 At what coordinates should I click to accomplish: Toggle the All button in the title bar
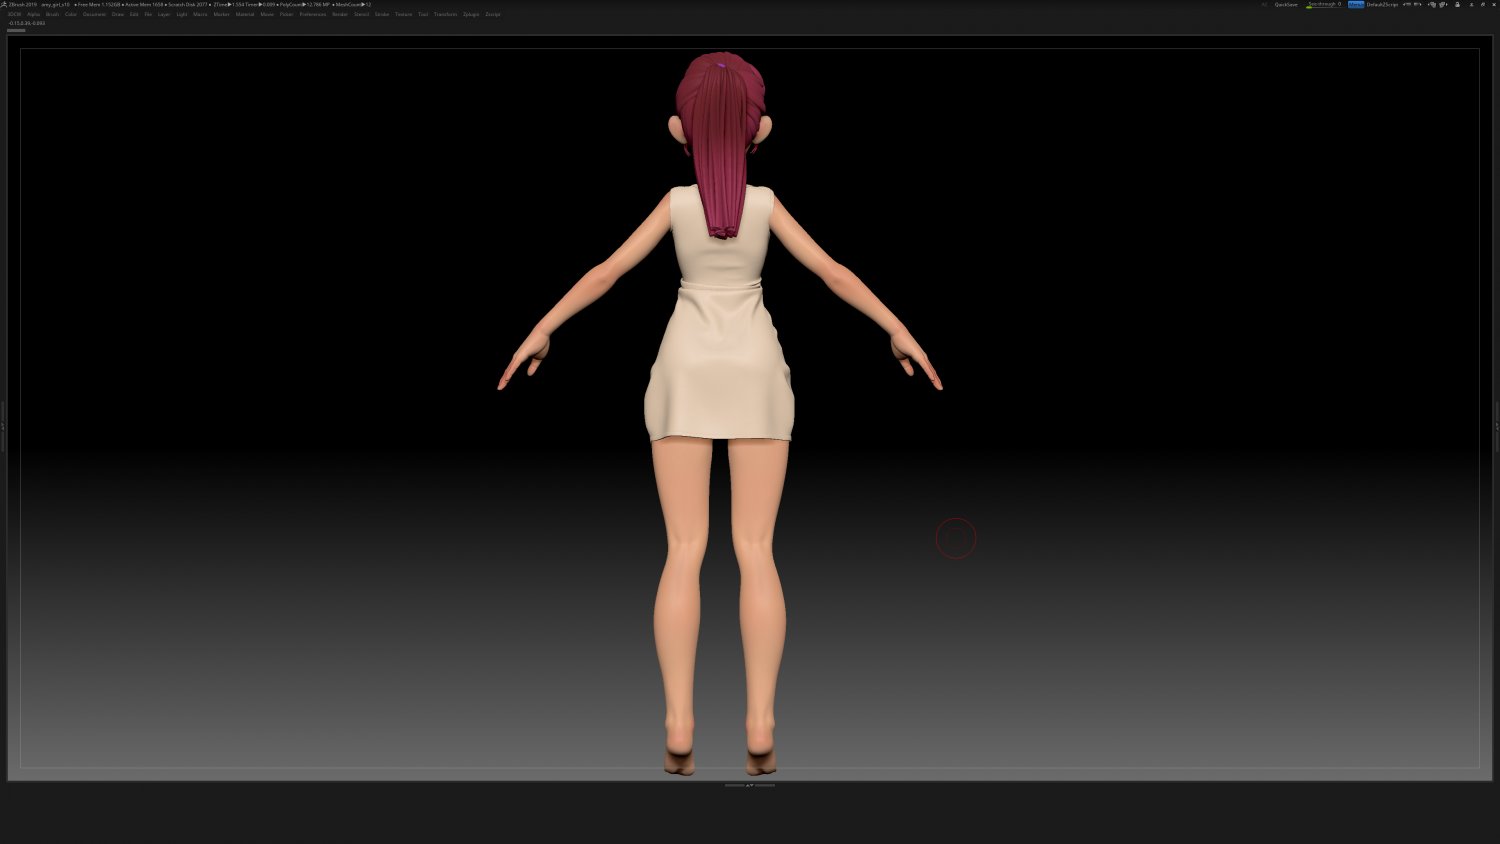click(x=1264, y=4)
